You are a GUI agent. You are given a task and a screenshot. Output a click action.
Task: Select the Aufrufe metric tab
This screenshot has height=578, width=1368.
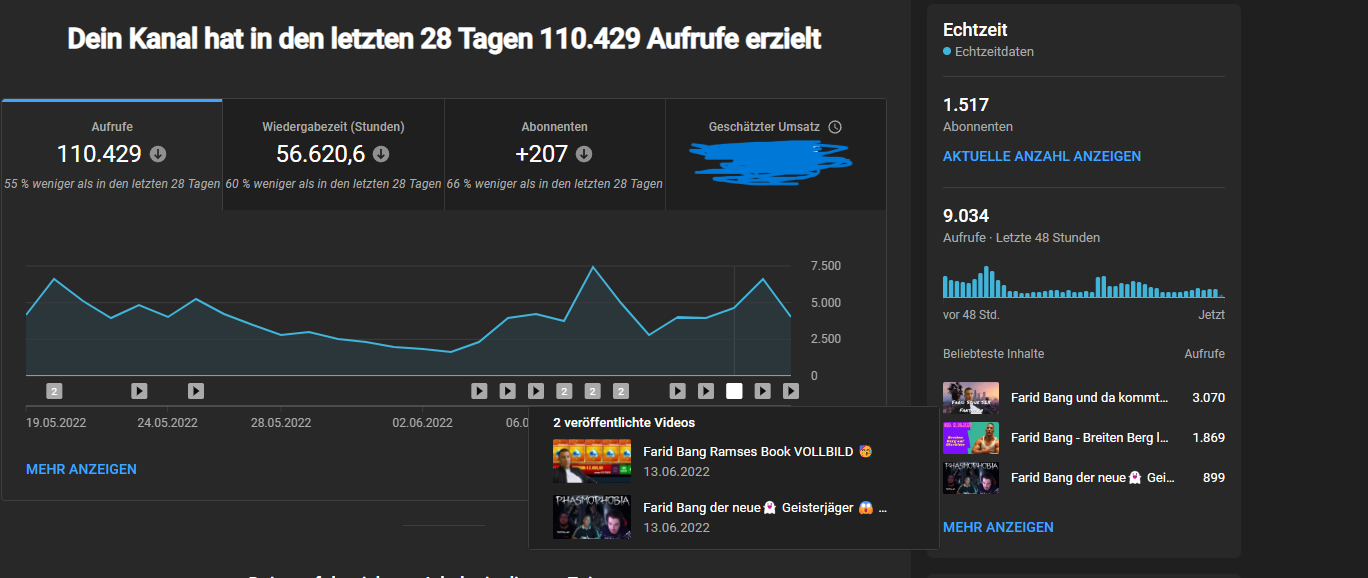112,155
